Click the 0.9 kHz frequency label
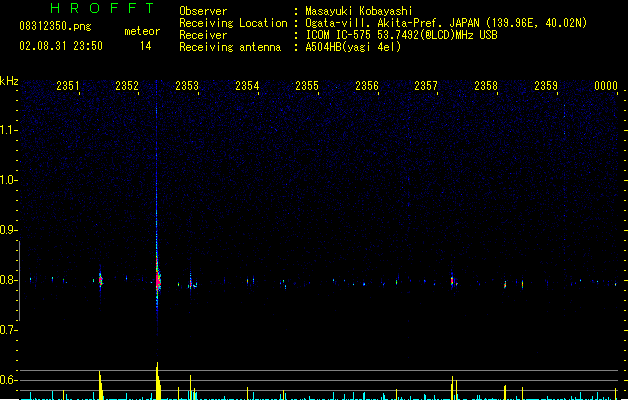This screenshot has height=400, width=629. tap(8, 230)
